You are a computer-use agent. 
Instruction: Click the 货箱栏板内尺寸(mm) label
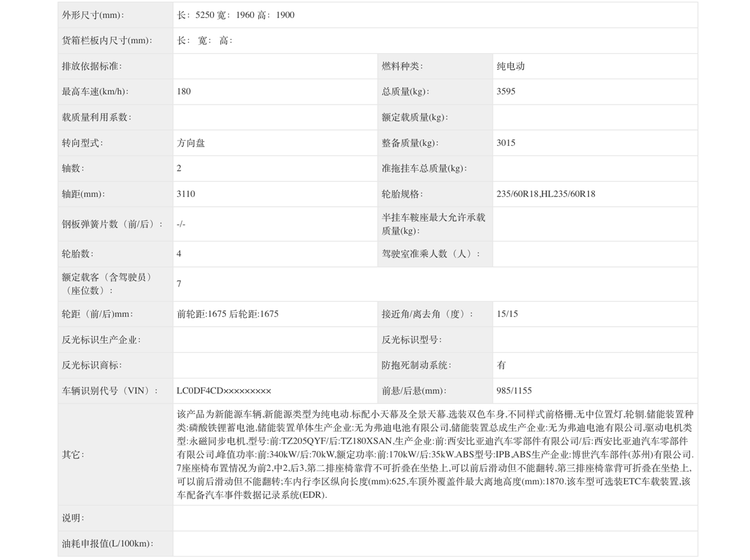pos(107,40)
